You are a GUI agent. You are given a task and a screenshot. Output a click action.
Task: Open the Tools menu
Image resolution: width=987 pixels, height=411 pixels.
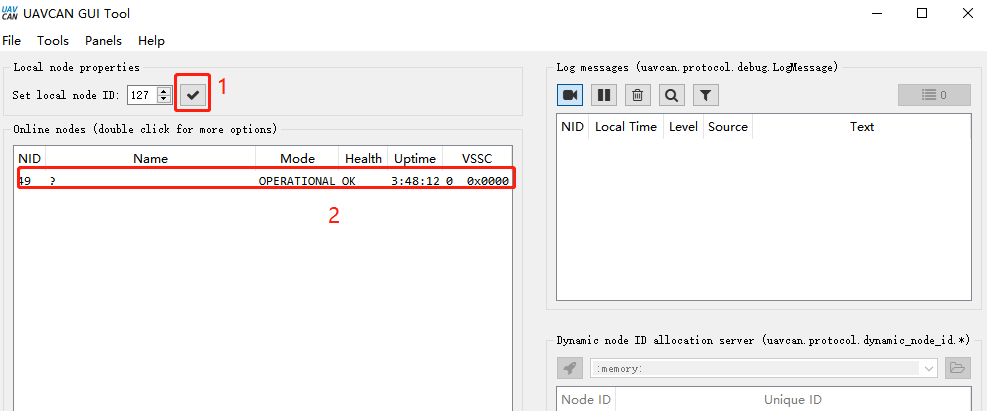click(53, 41)
